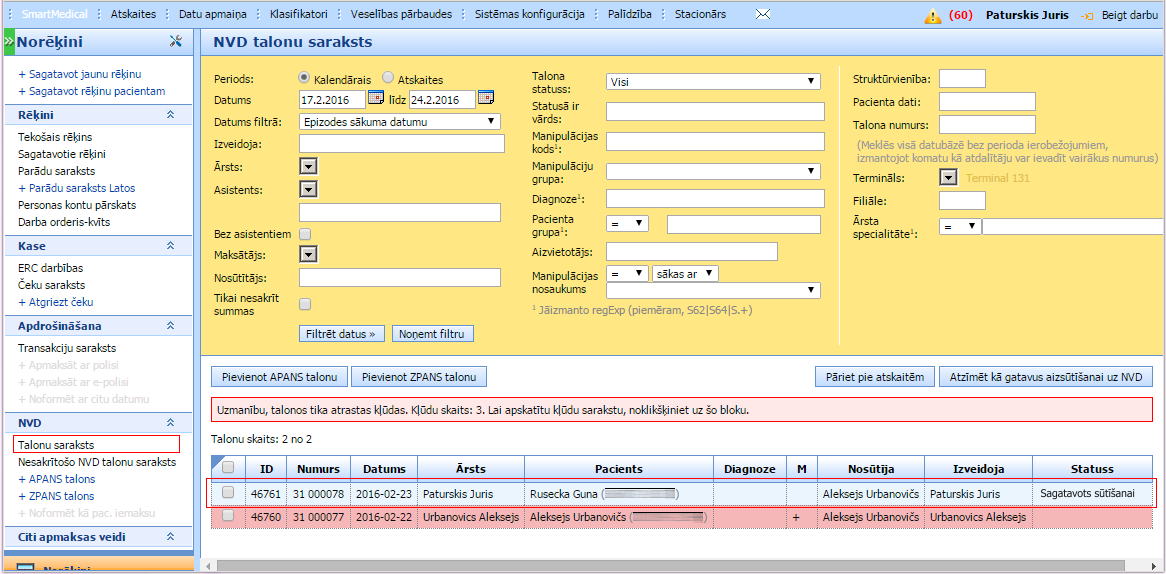
Task: Open calendar picker for end date
Action: (486, 98)
